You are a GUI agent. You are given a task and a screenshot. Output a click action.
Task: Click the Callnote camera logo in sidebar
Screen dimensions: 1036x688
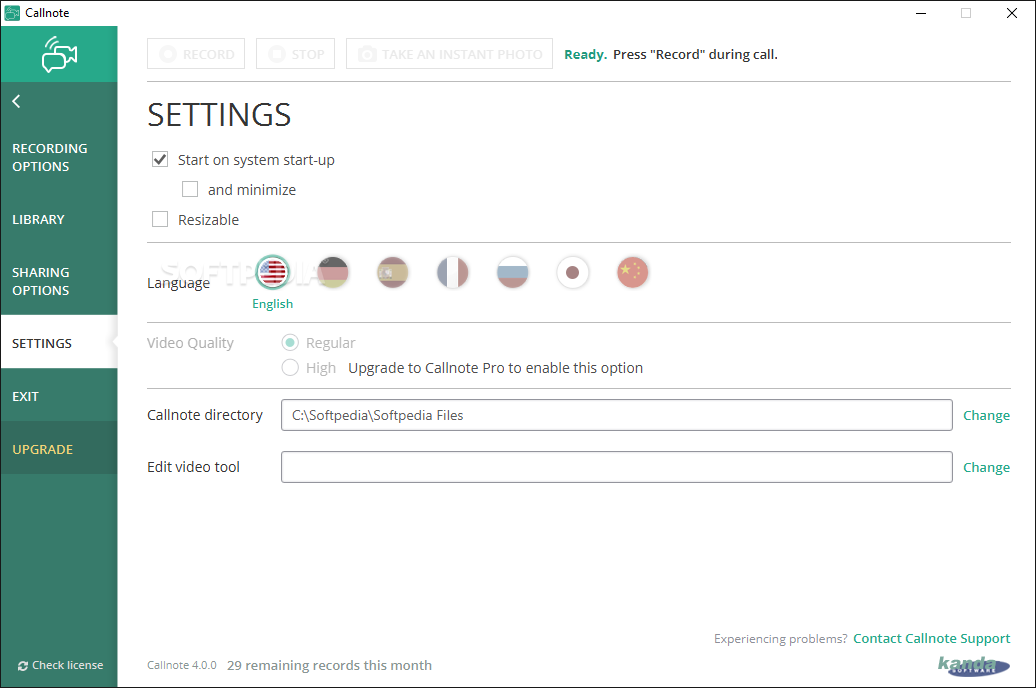59,54
